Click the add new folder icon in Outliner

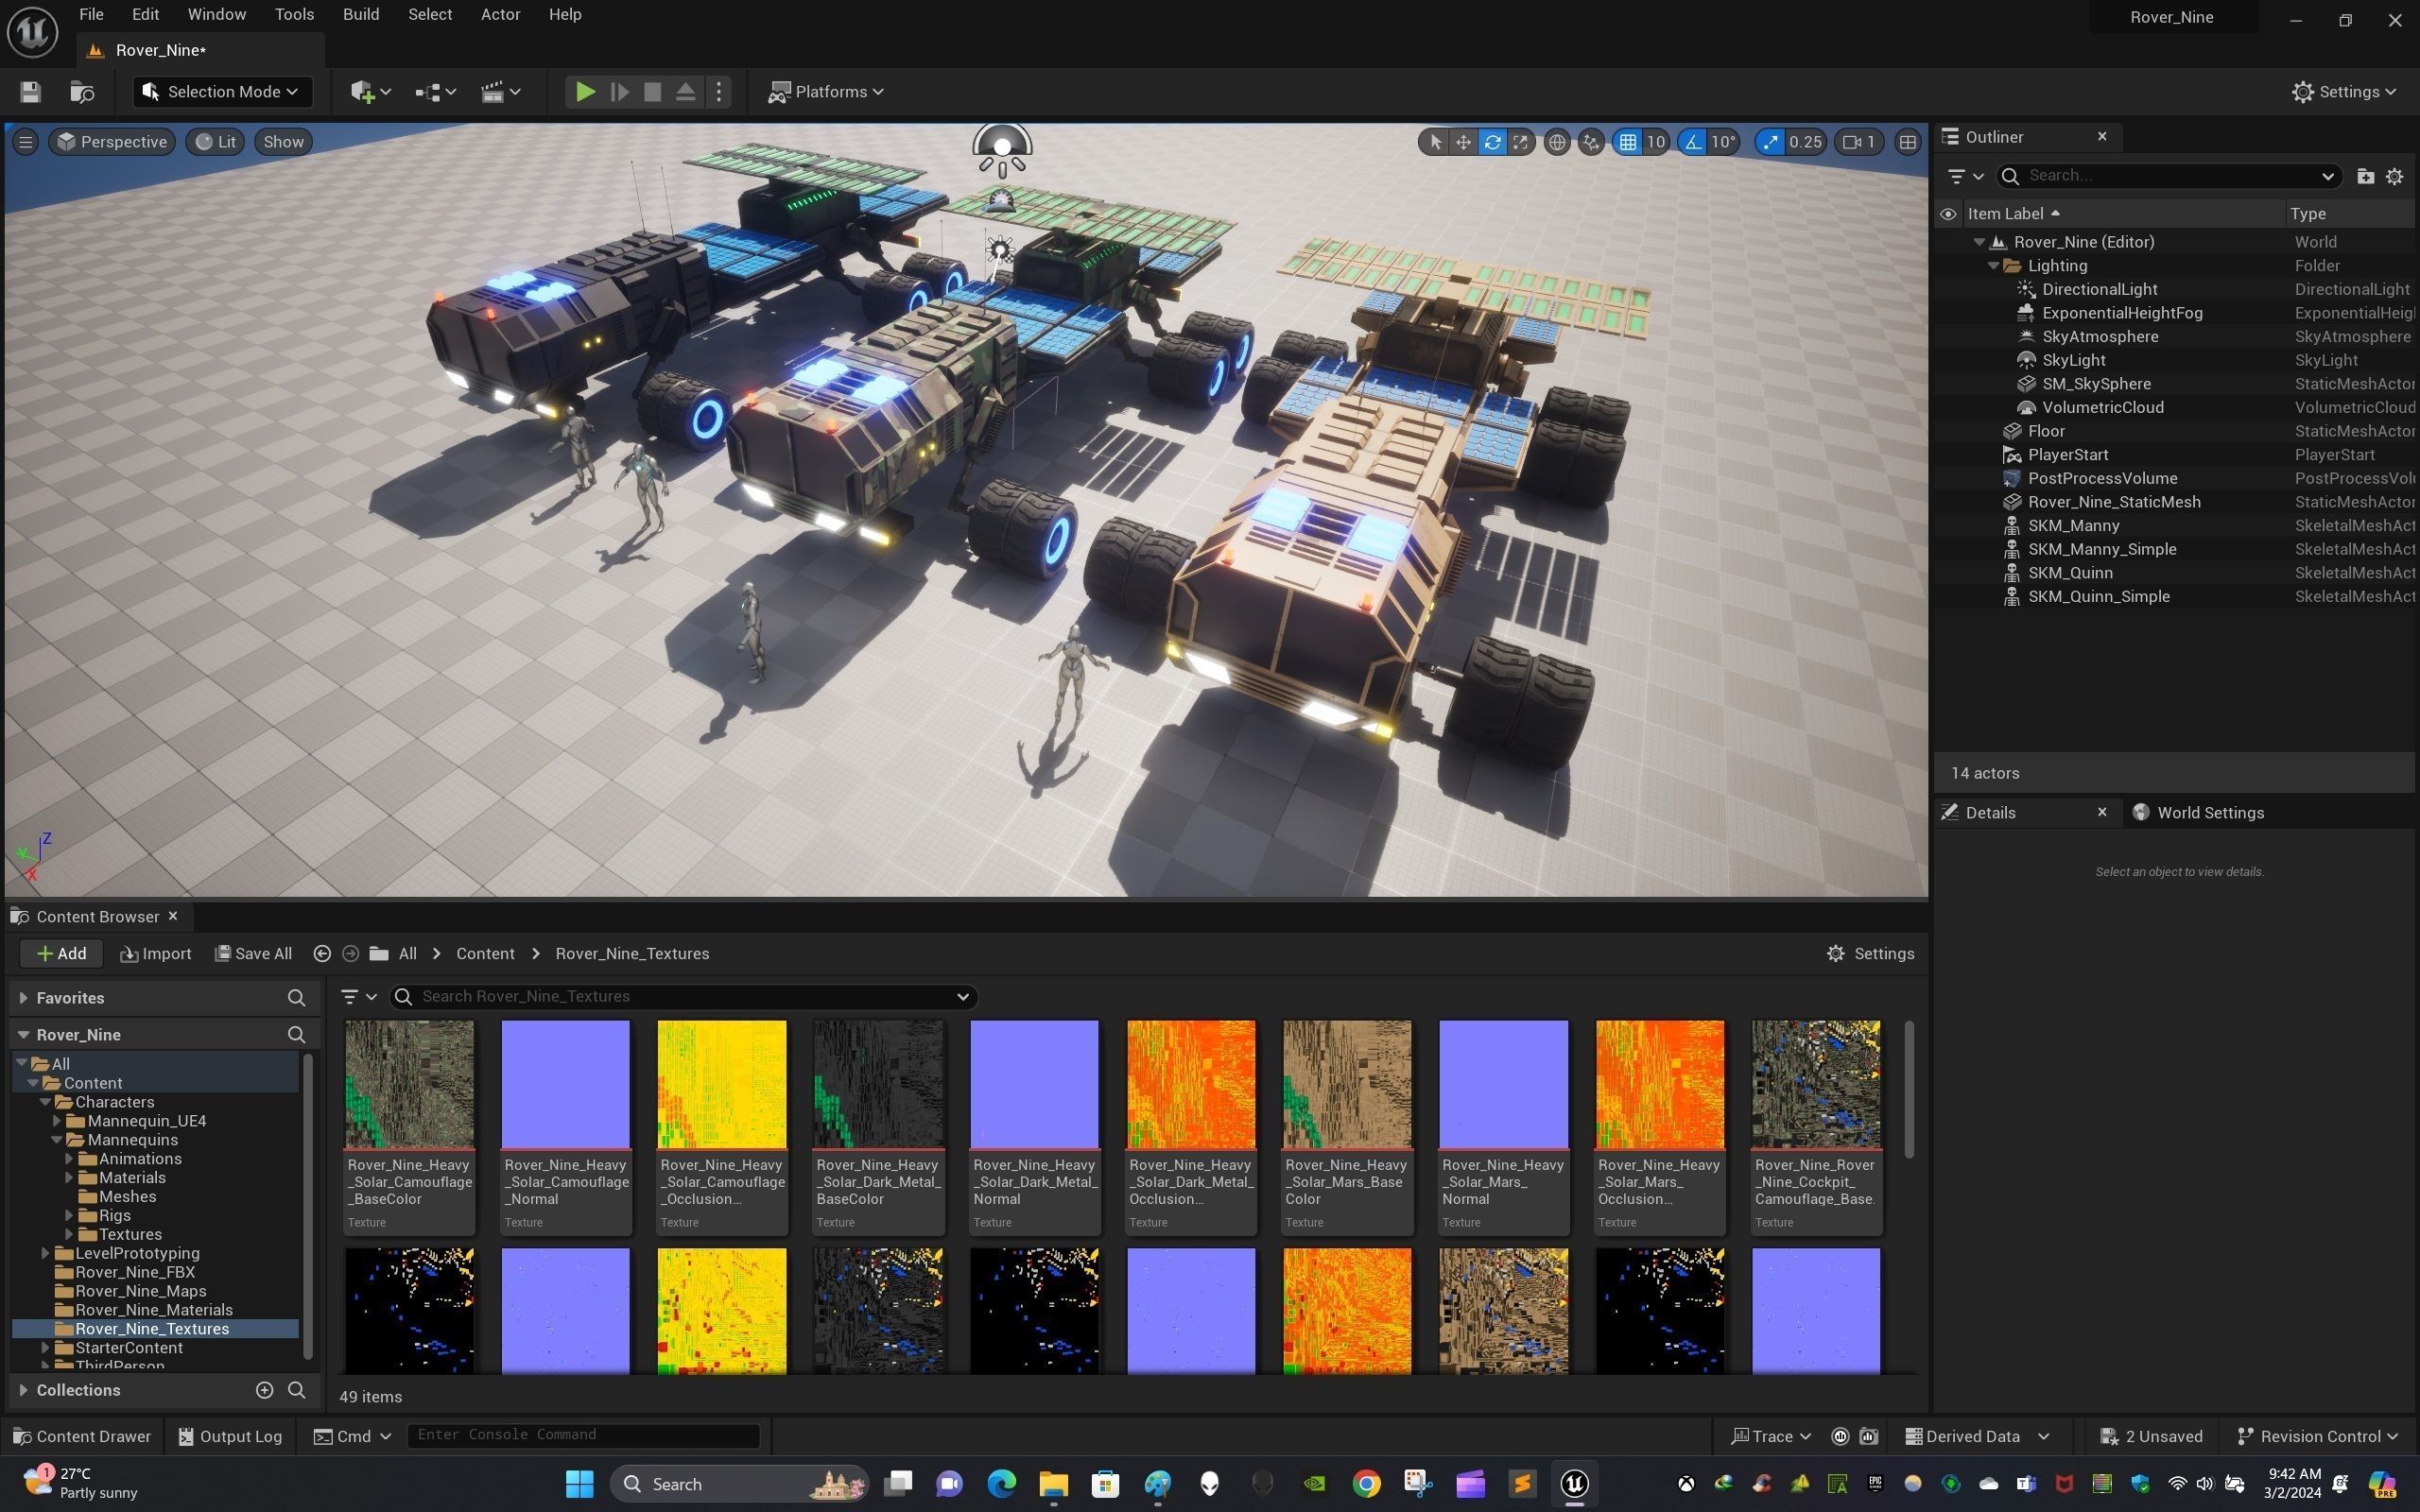(x=2365, y=176)
